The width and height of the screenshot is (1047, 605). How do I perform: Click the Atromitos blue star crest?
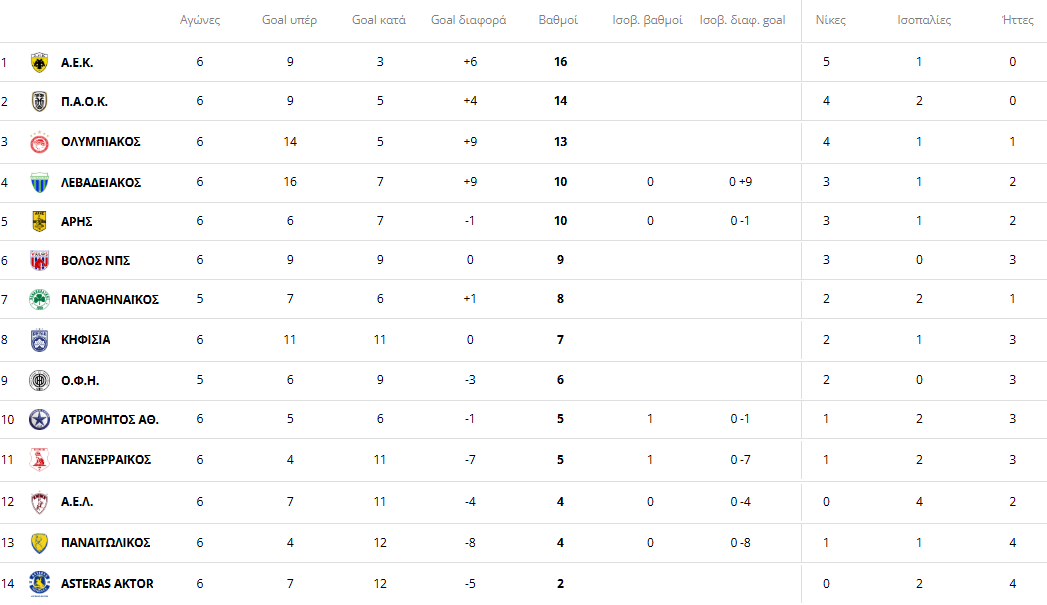click(40, 419)
